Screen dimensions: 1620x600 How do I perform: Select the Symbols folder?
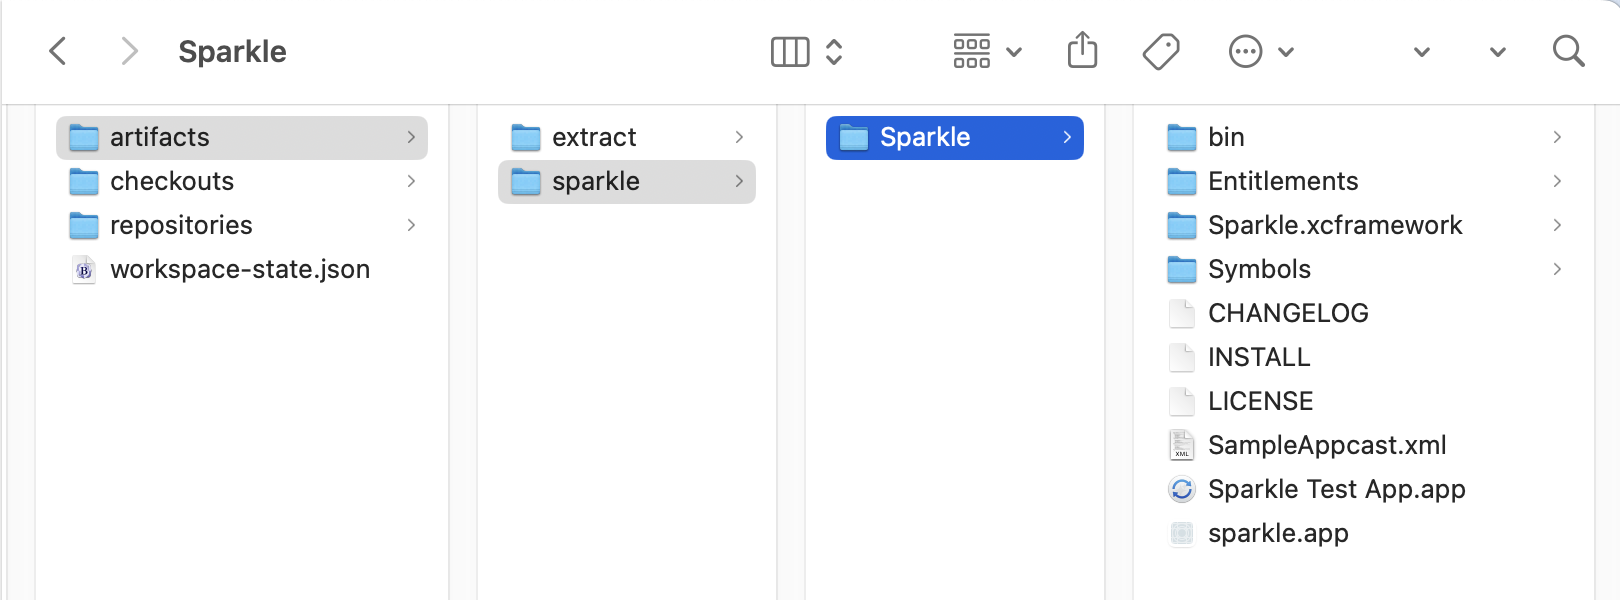point(1259,269)
